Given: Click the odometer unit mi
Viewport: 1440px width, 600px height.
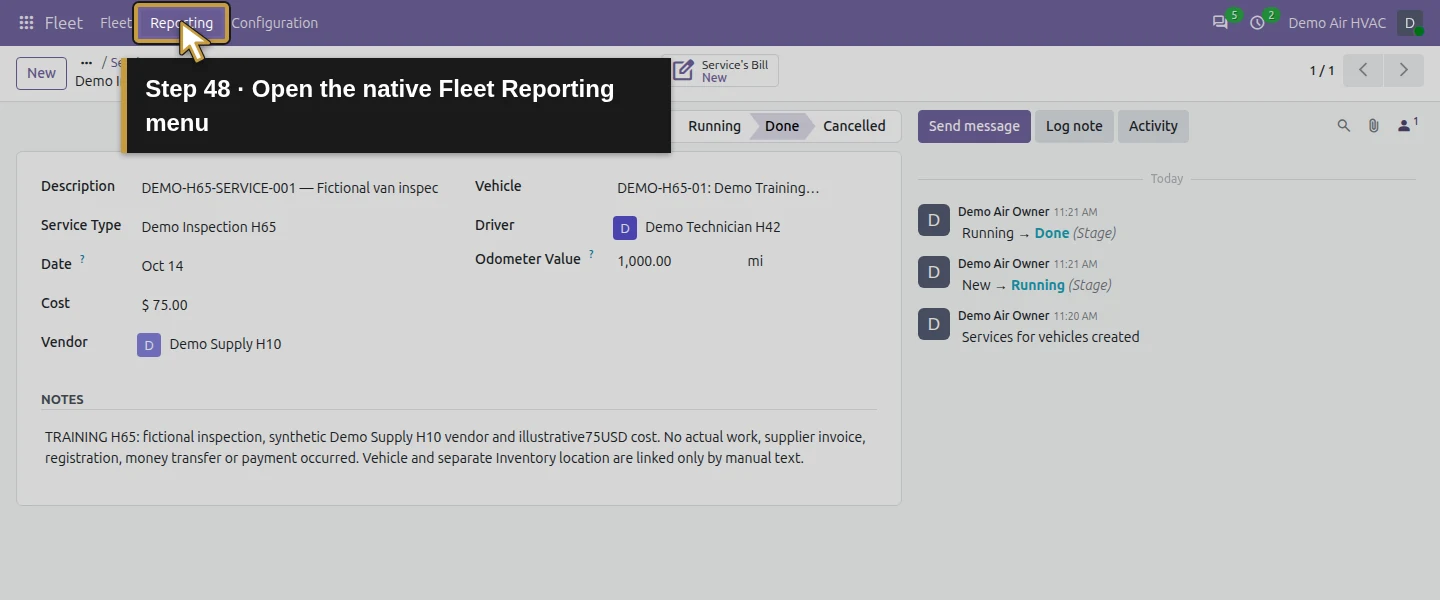Looking at the screenshot, I should click(755, 261).
